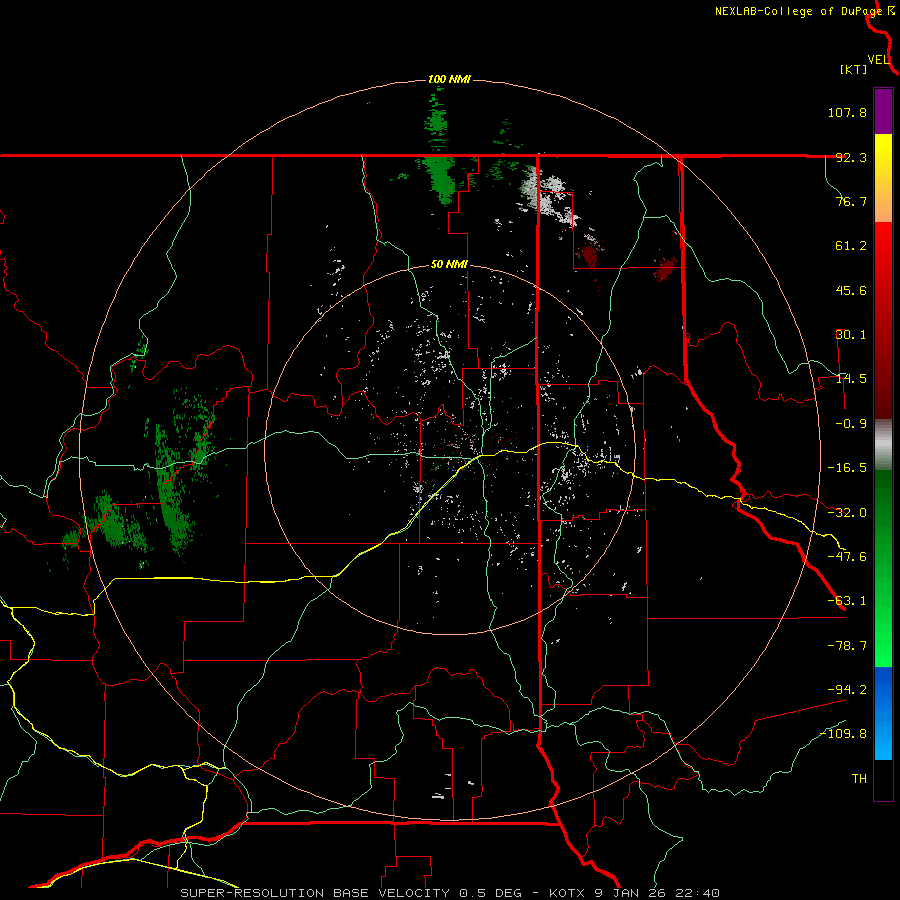Click the TH legend label
The height and width of the screenshot is (900, 900).
point(859,779)
